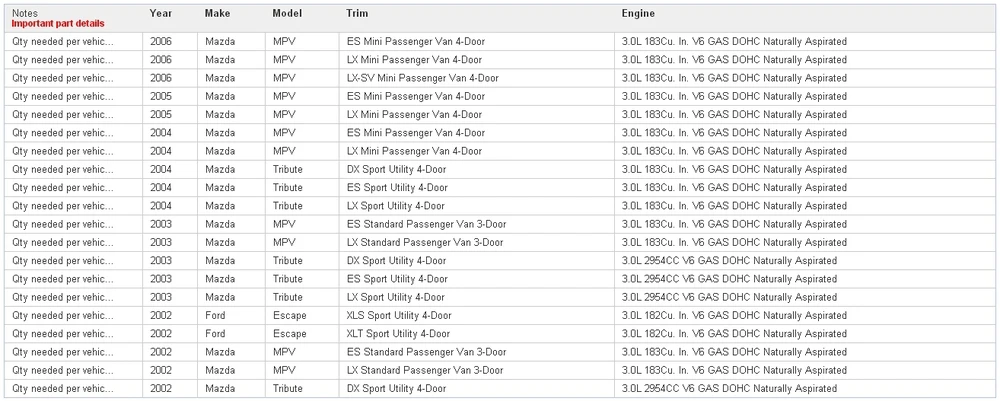Select the XLT Sport Utility 4-Door trim
This screenshot has height=401, width=1000.
pos(399,334)
